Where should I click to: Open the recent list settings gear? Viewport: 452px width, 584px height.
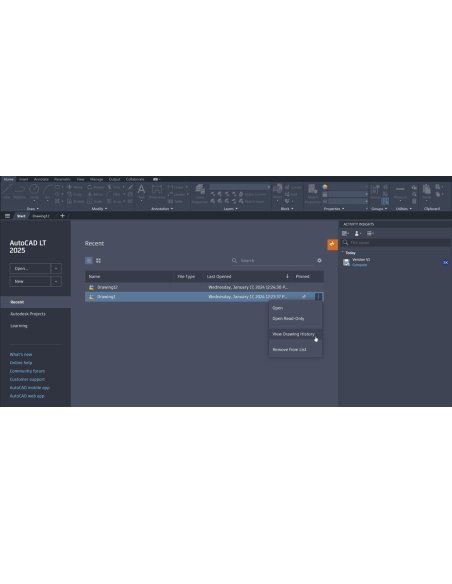coord(319,260)
